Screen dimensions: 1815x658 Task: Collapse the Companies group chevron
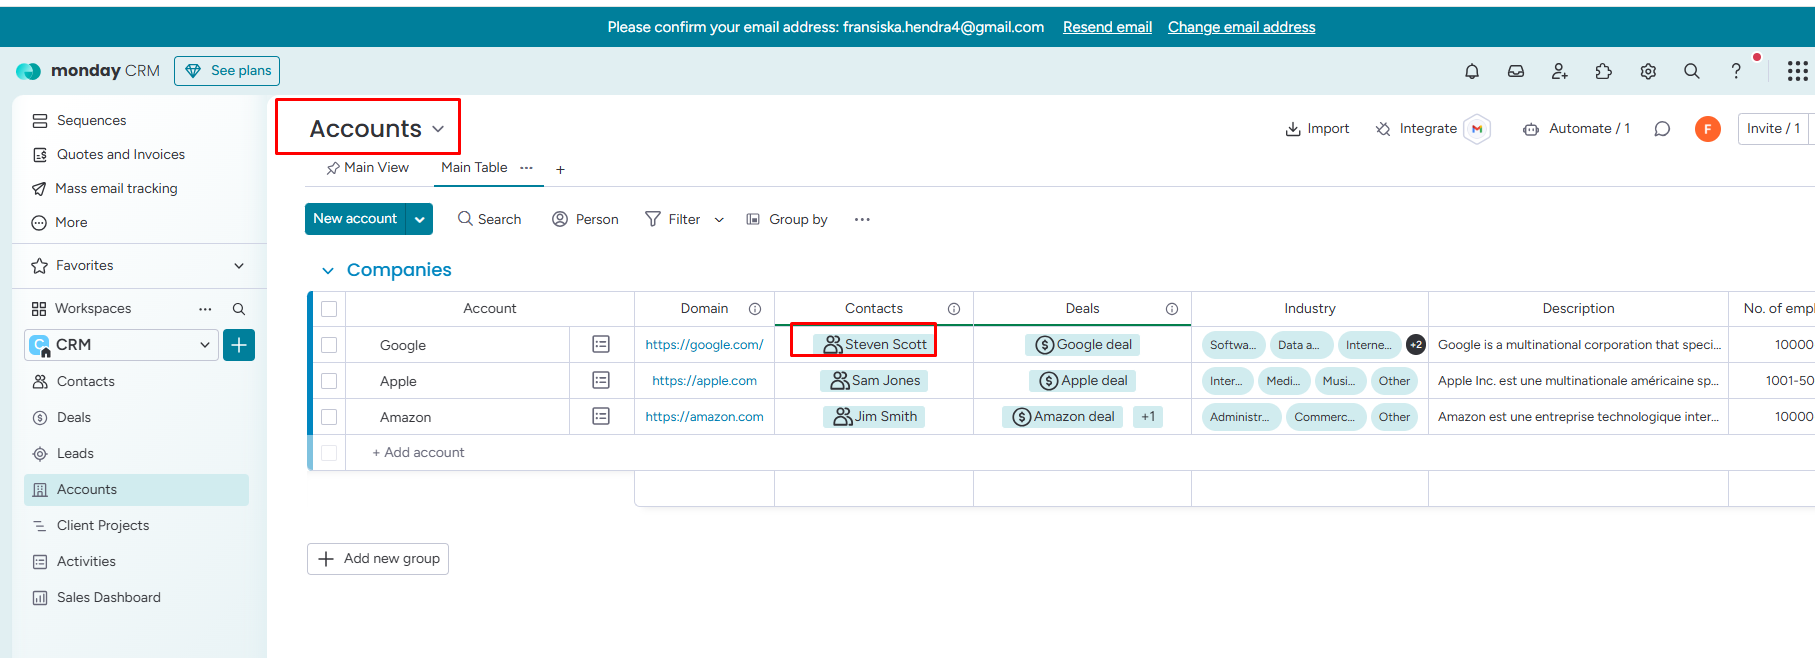click(x=327, y=271)
